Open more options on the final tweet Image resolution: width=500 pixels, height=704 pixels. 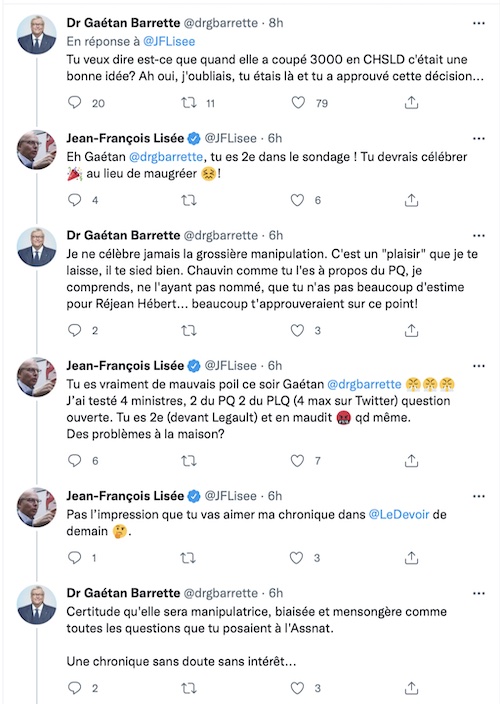coord(479,593)
